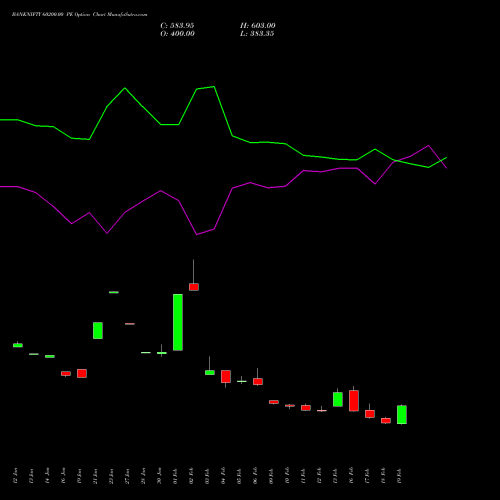The width and height of the screenshot is (500, 500).
Task: Click the red candle on 16 Feb
Action: [x=354, y=401]
